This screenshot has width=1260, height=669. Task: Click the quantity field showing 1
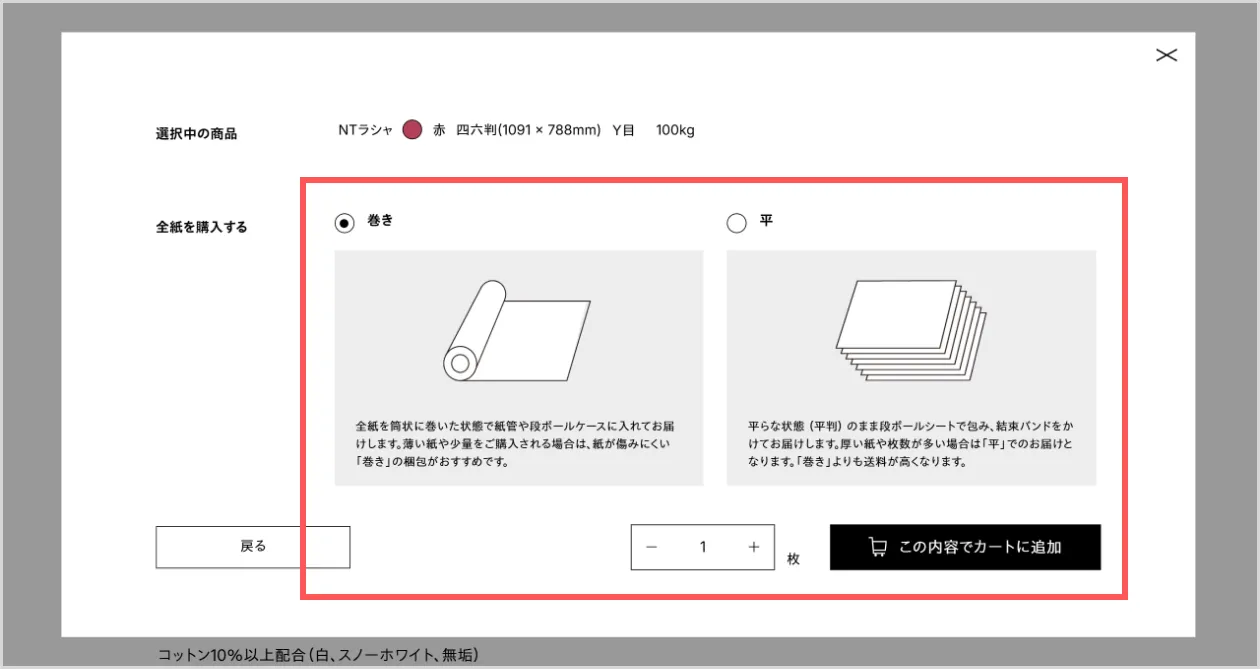pyautogui.click(x=703, y=547)
